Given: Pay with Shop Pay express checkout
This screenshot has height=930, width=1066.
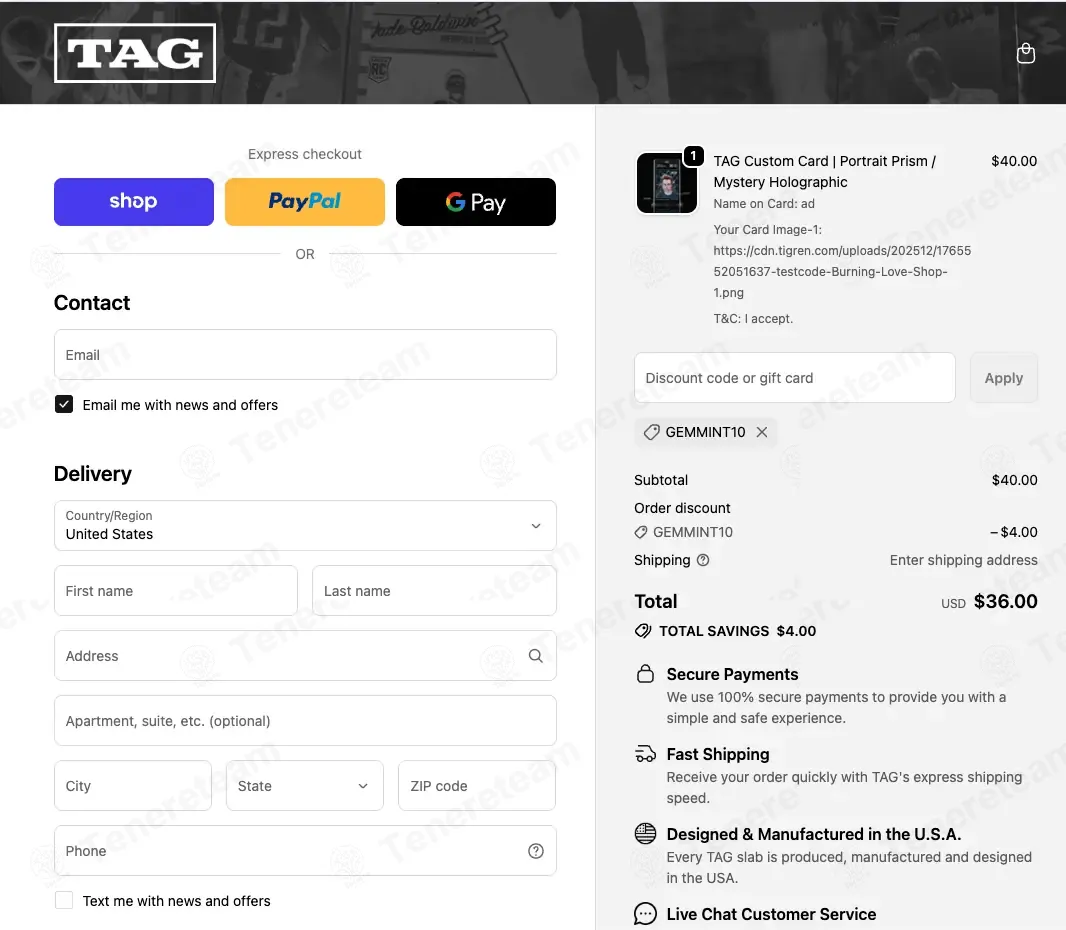Looking at the screenshot, I should (134, 202).
